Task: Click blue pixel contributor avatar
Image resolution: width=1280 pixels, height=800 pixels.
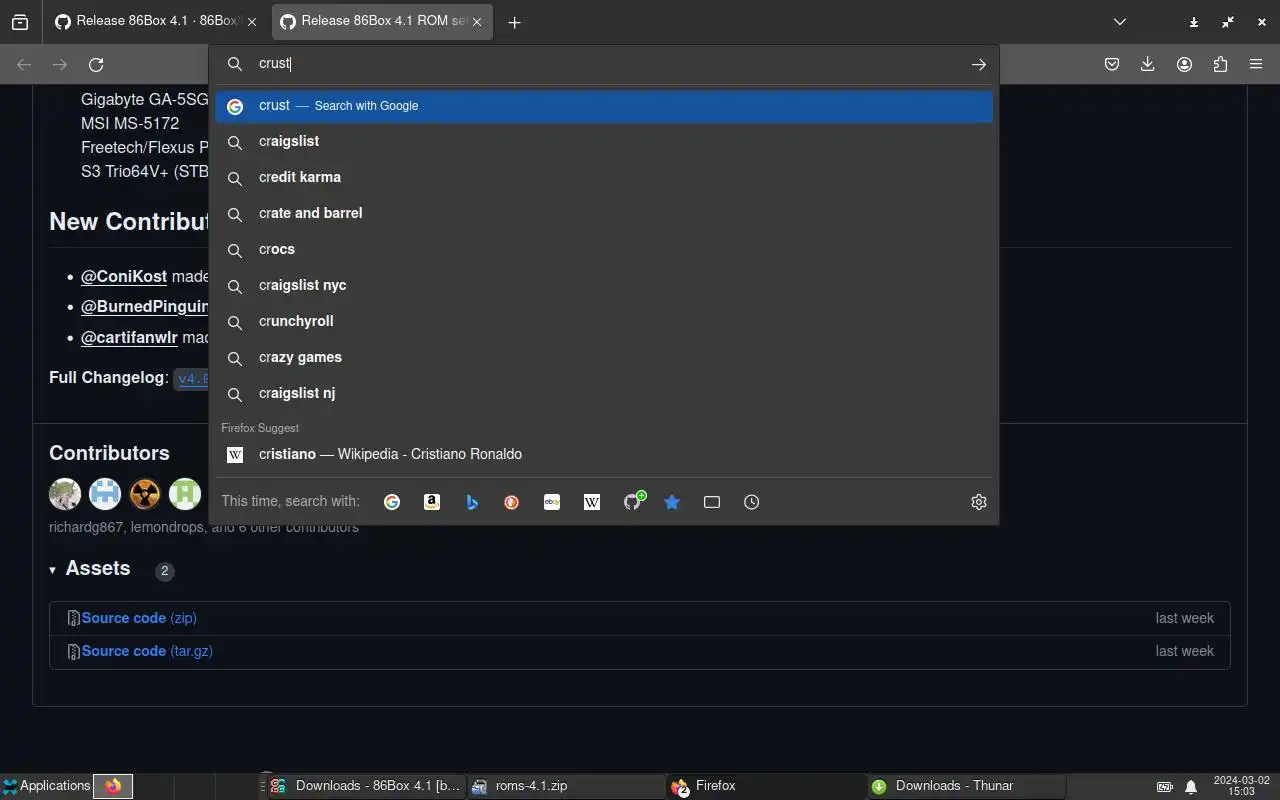Action: (x=105, y=494)
